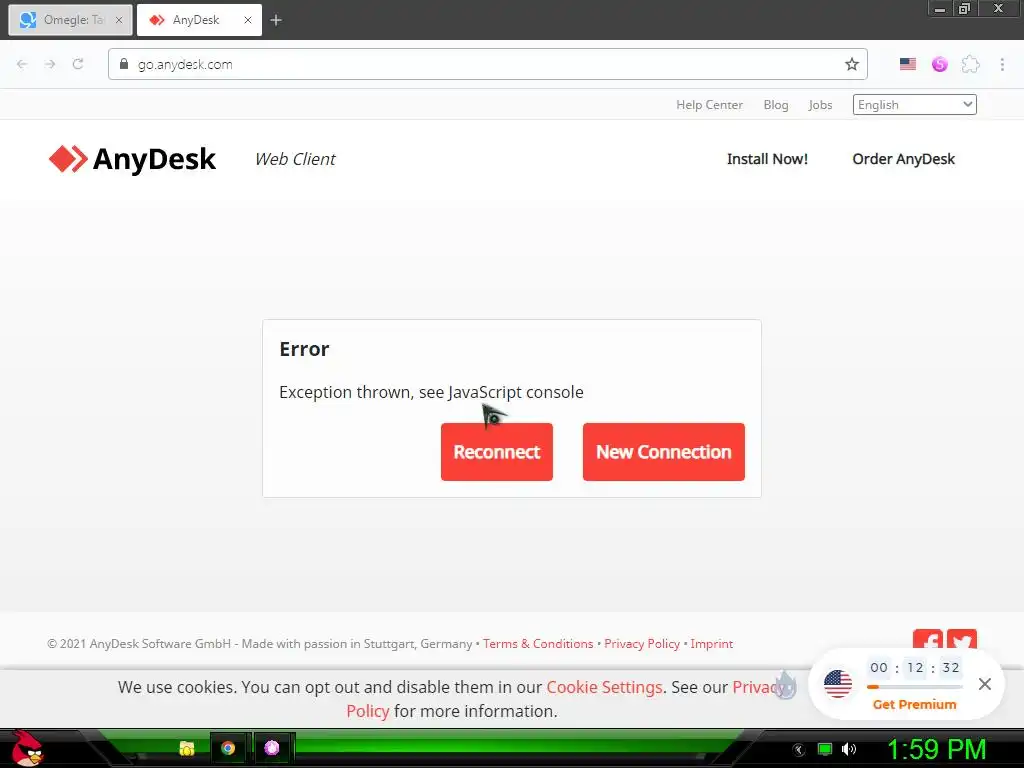Image resolution: width=1024 pixels, height=768 pixels.
Task: Open the Chrome three-dot menu
Action: (x=1002, y=64)
